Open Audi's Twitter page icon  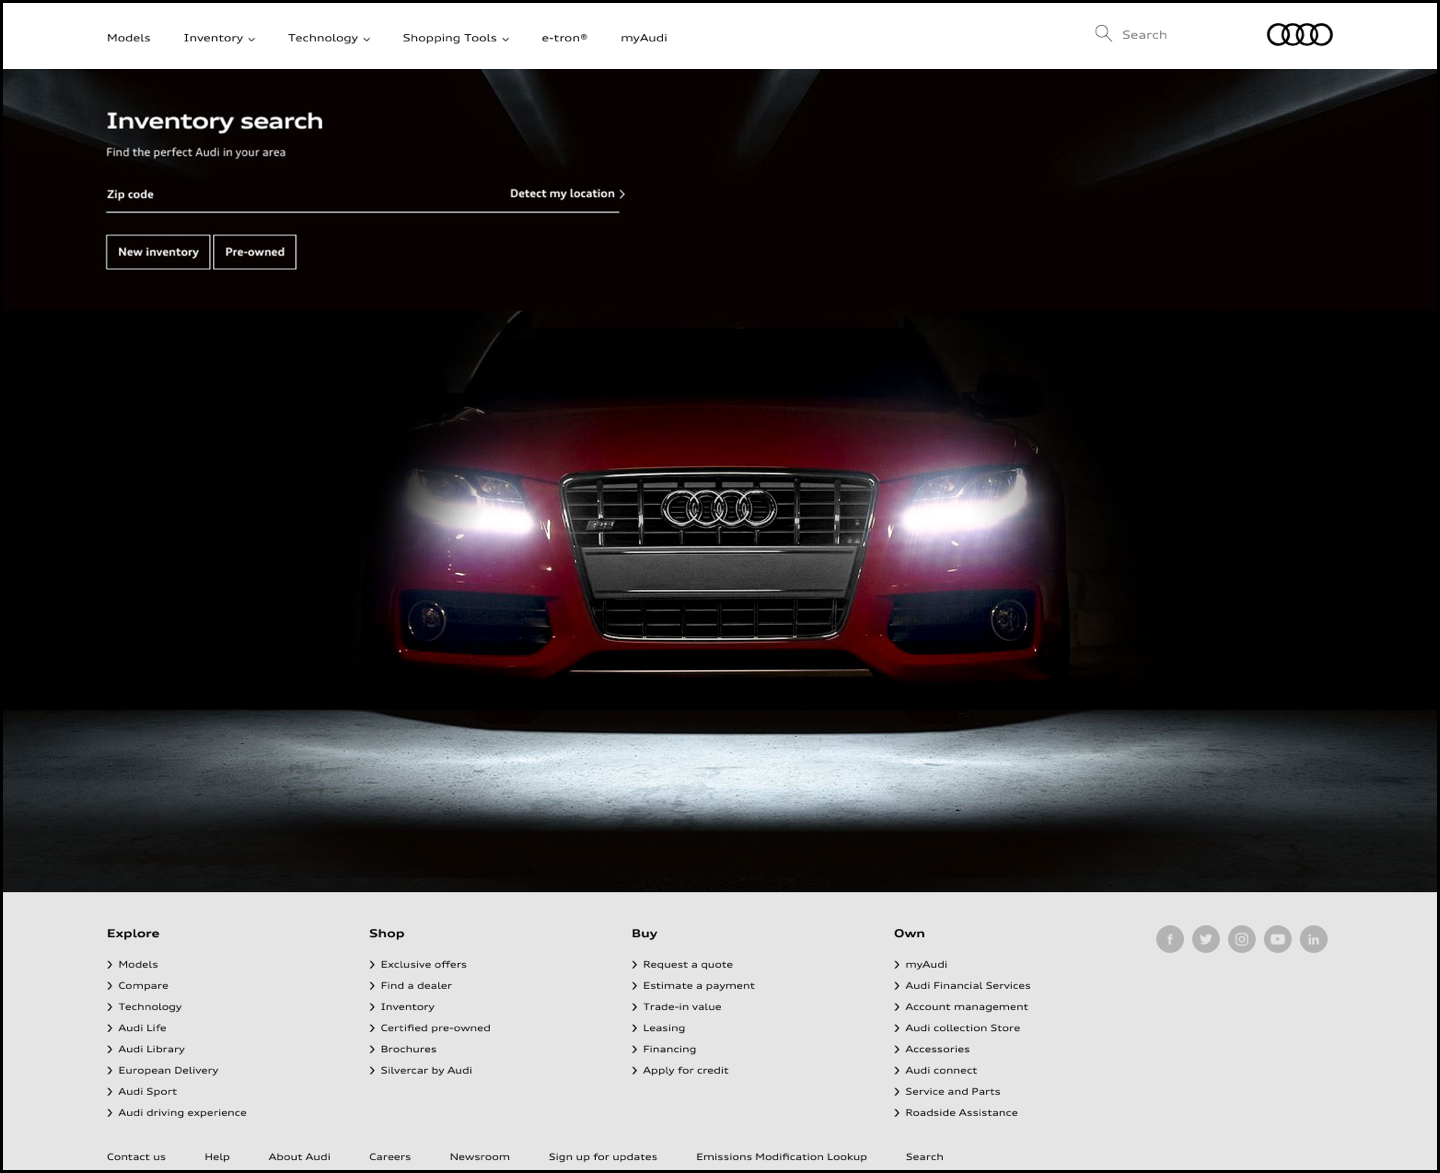(1206, 939)
